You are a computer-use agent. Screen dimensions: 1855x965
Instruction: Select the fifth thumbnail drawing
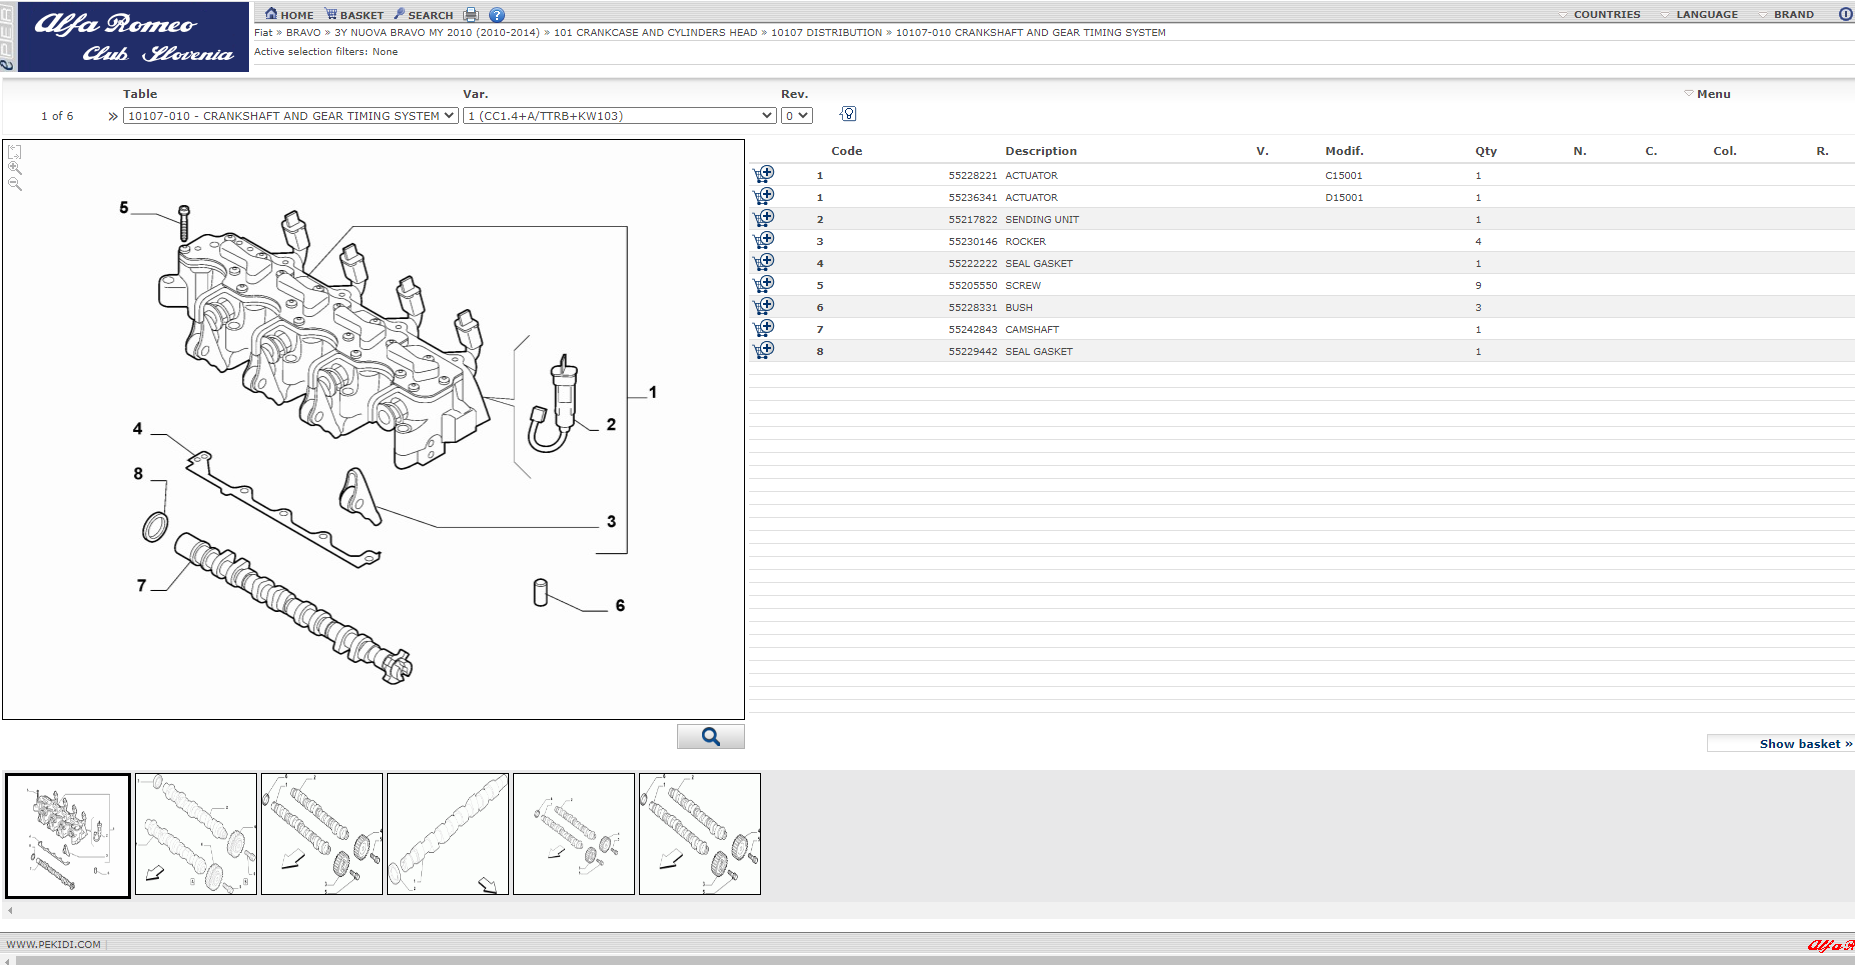[x=574, y=834]
